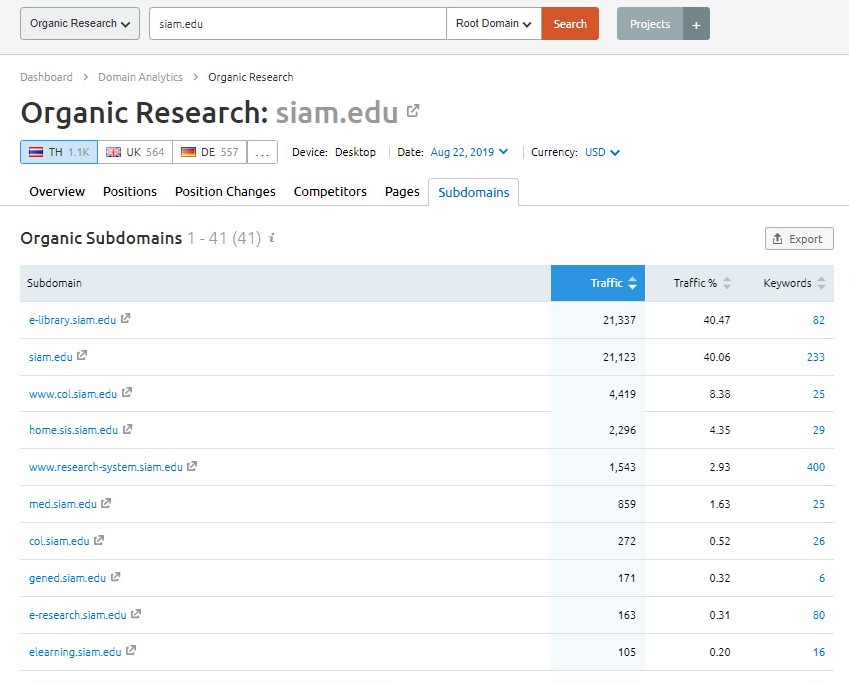
Task: Click the orange Search button
Action: pos(570,24)
